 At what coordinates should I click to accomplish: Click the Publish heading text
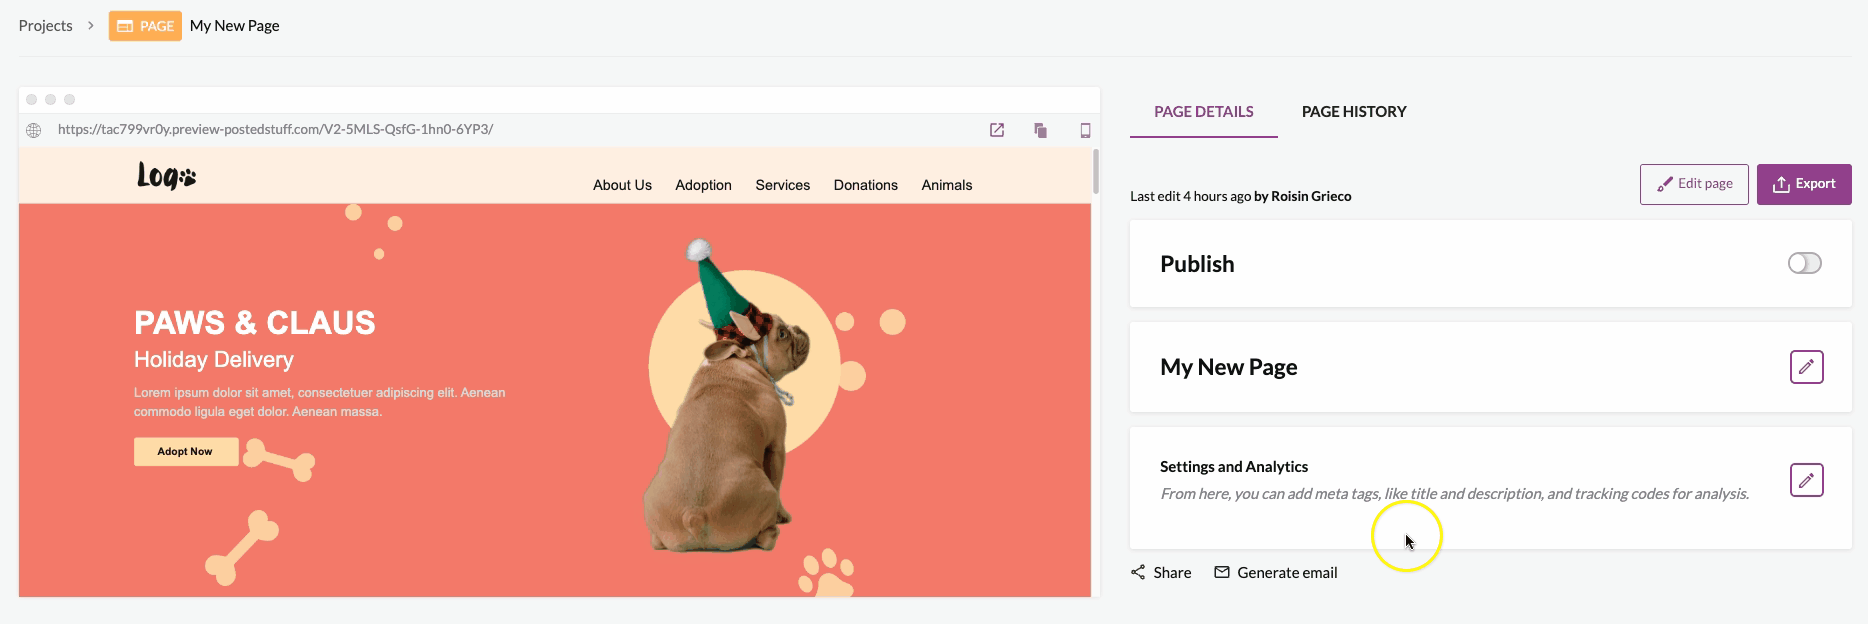[1197, 264]
